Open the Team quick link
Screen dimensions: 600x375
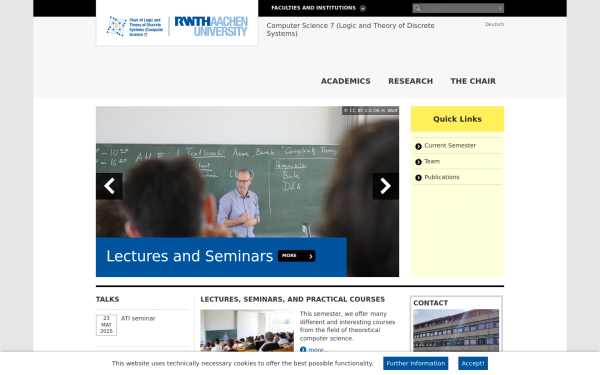click(x=432, y=161)
